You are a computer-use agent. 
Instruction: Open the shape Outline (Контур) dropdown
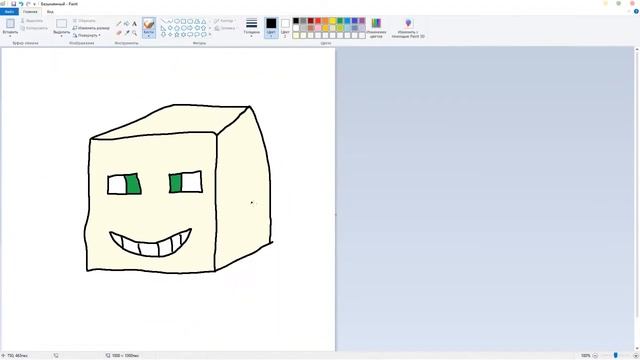tap(224, 21)
